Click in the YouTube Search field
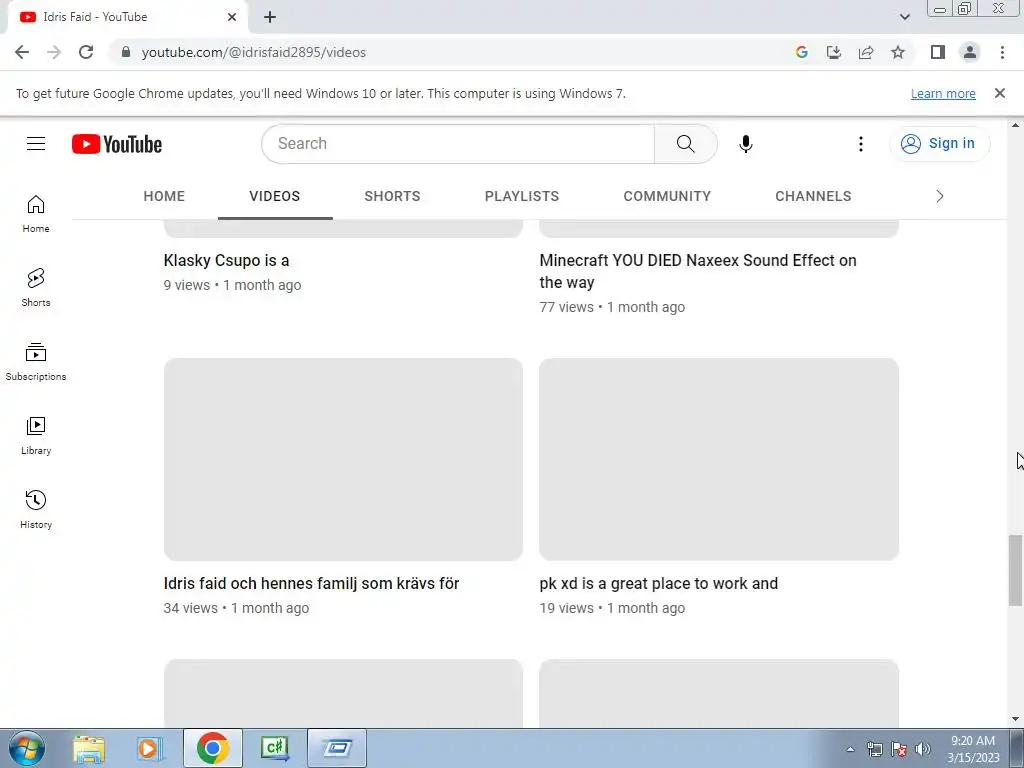This screenshot has width=1024, height=768. (x=458, y=144)
